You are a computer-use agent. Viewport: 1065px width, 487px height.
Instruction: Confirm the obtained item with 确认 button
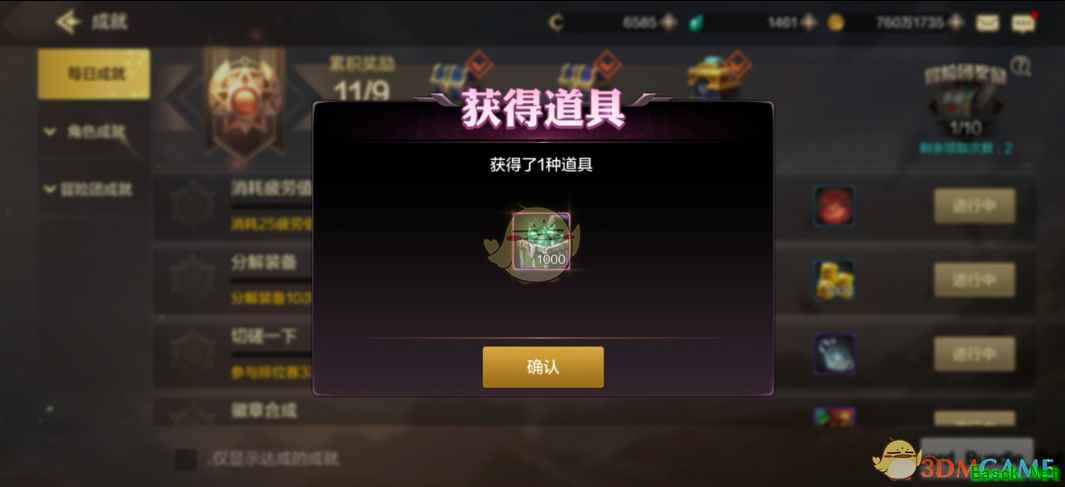[x=543, y=367]
